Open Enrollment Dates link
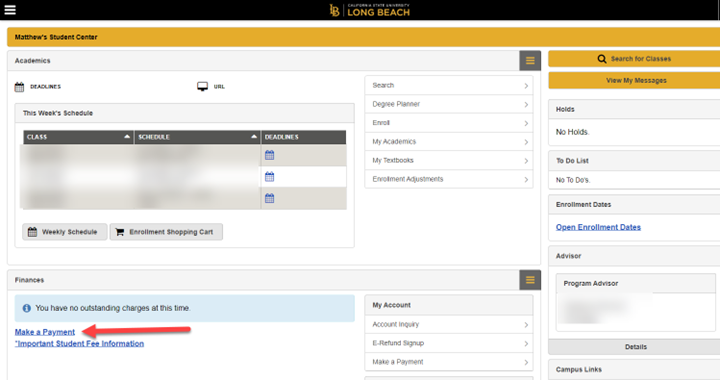This screenshot has height=380, width=720. 598,227
